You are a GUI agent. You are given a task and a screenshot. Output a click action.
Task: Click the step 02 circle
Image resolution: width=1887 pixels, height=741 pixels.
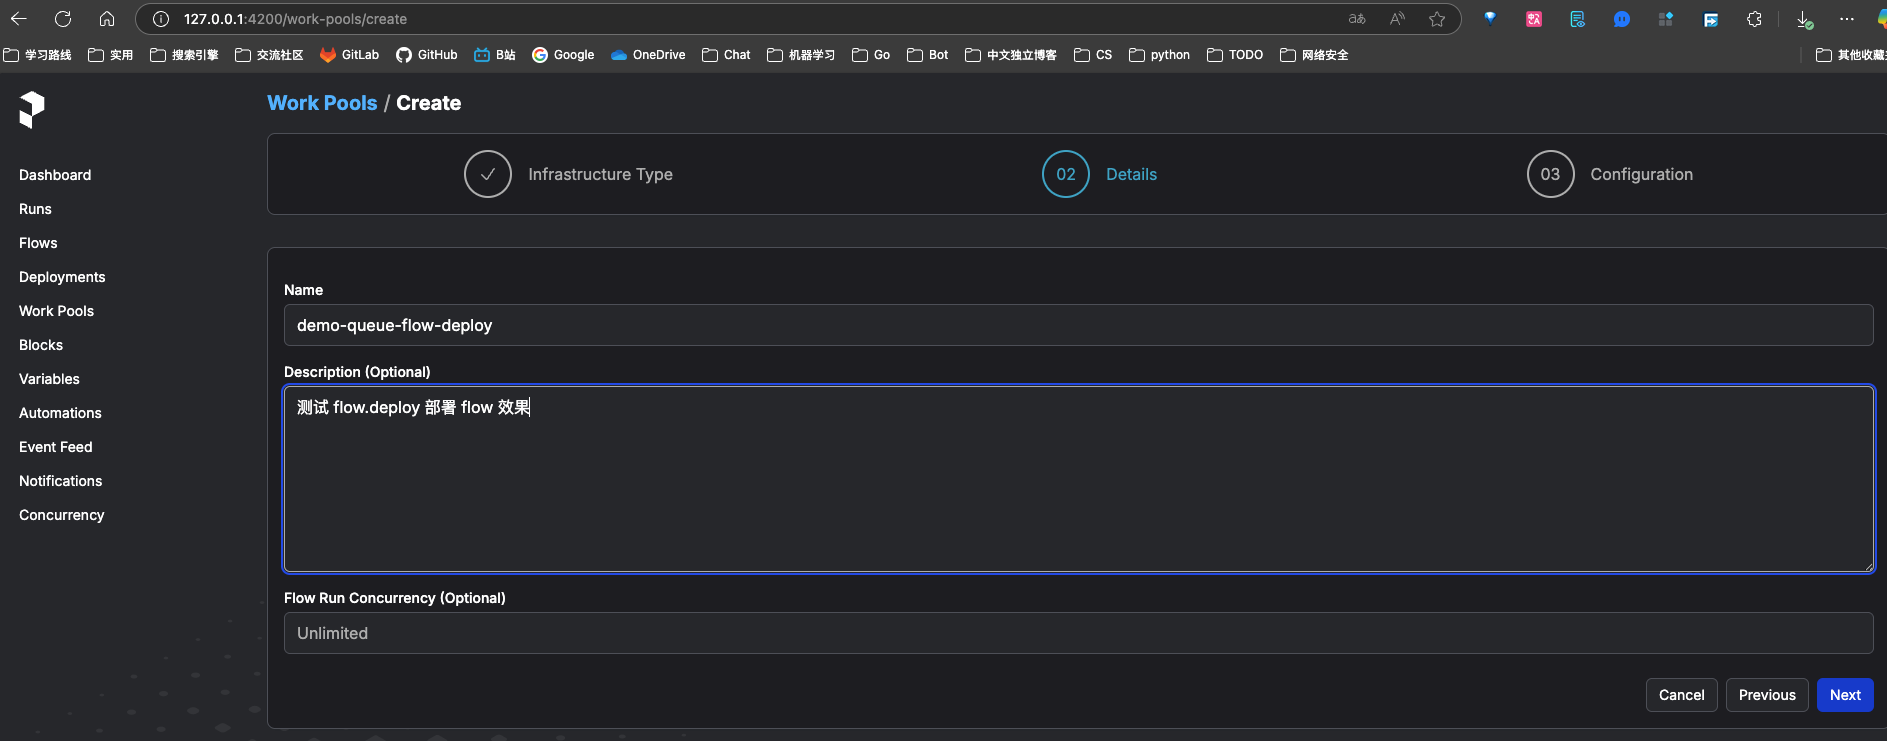[x=1066, y=174]
